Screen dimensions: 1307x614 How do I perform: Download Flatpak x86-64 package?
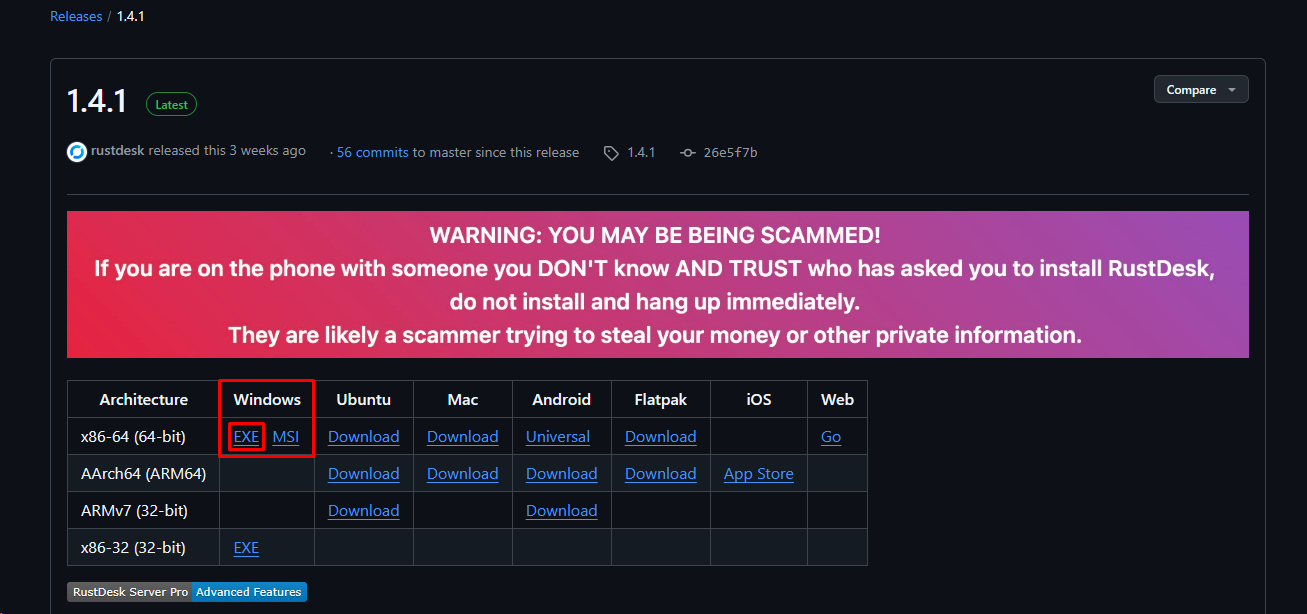point(660,437)
